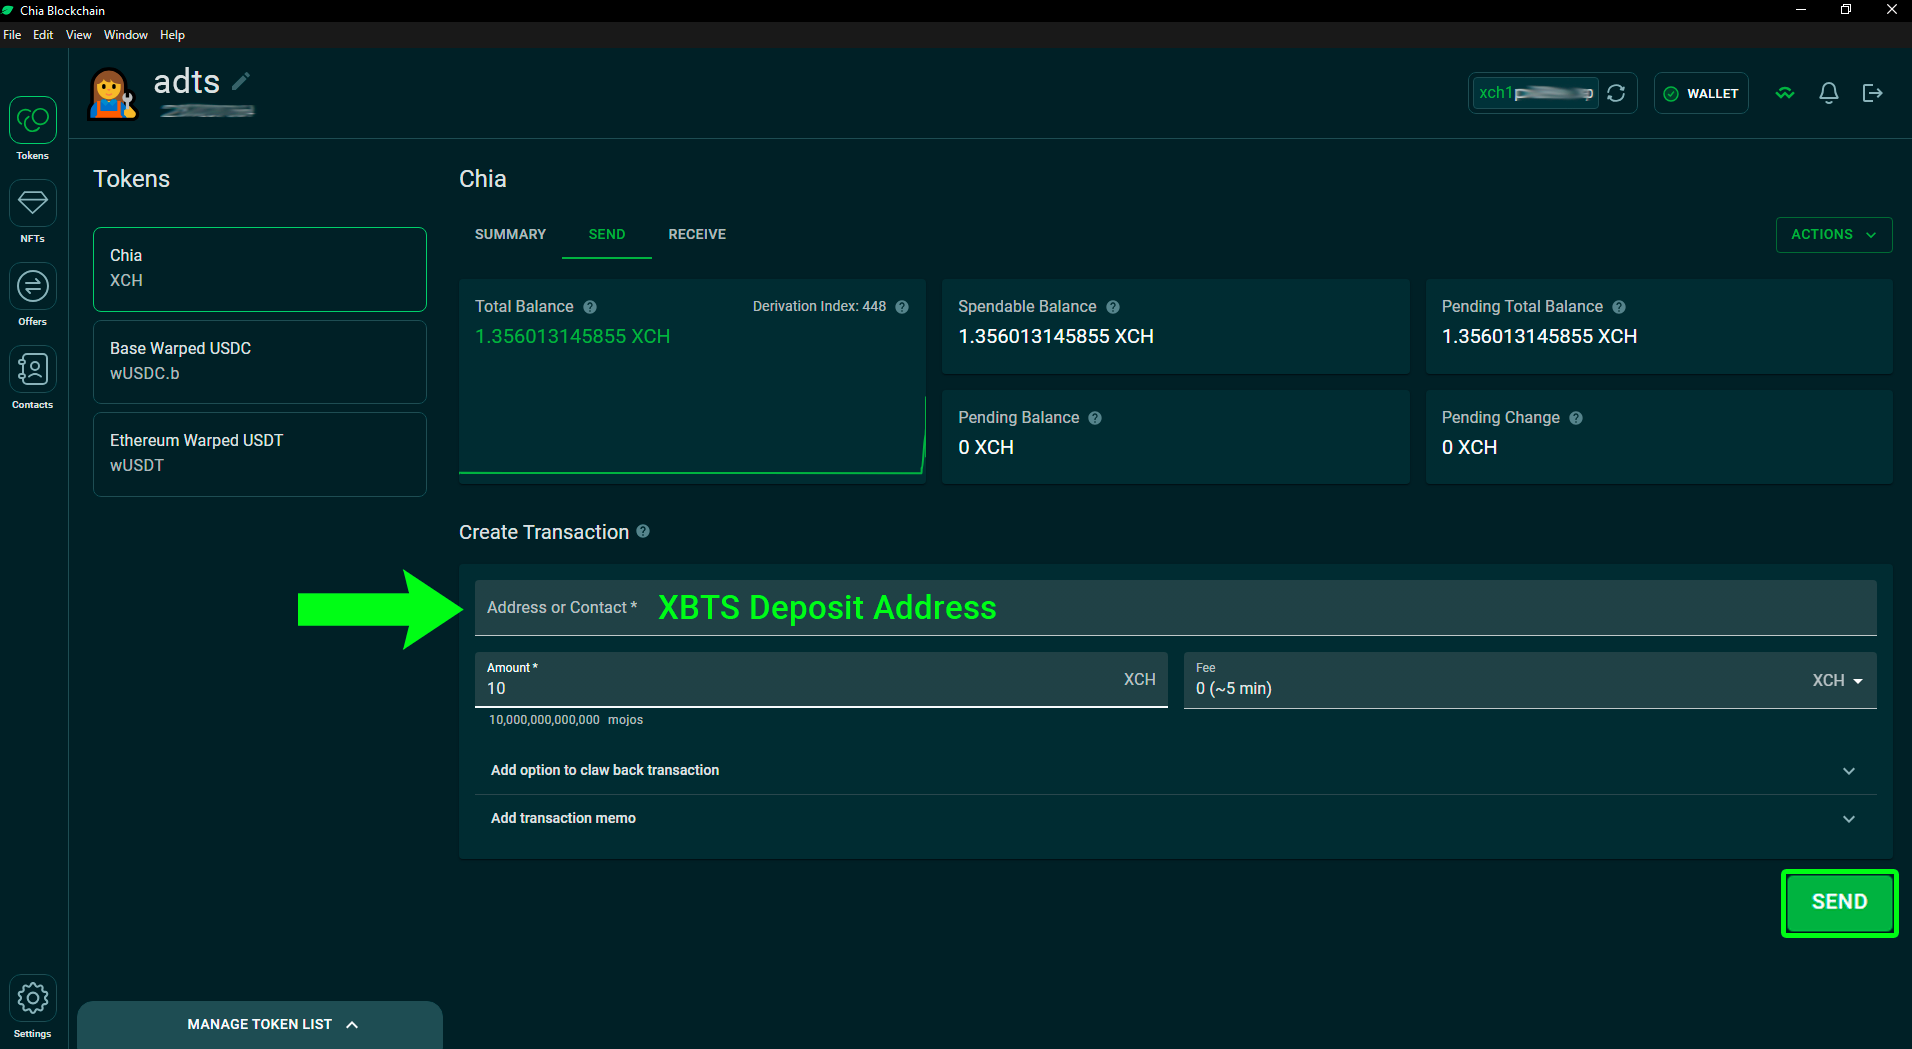Click the WALLET sync status button
This screenshot has width=1912, height=1049.
tap(1701, 93)
